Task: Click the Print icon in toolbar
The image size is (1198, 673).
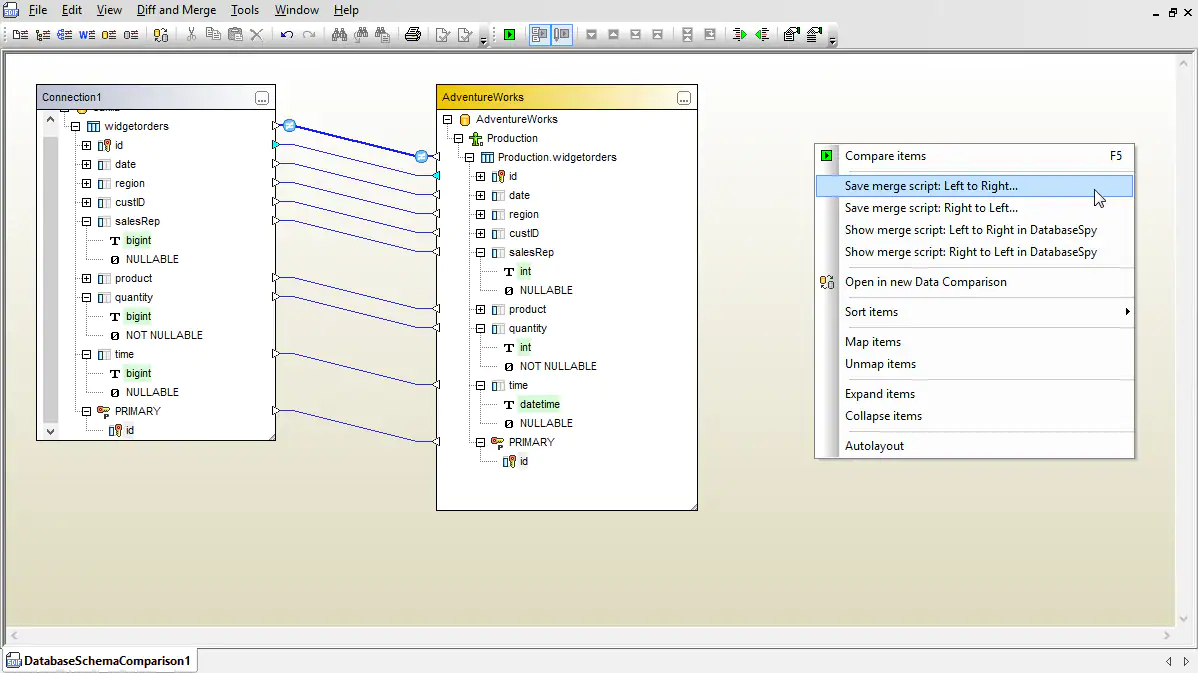Action: (x=412, y=35)
